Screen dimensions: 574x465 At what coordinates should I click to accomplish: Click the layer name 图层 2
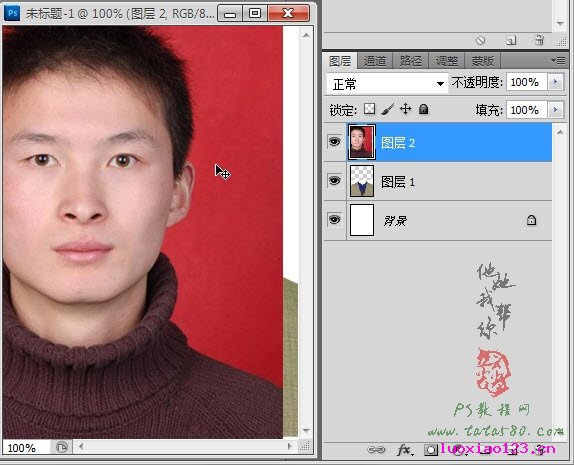click(398, 143)
